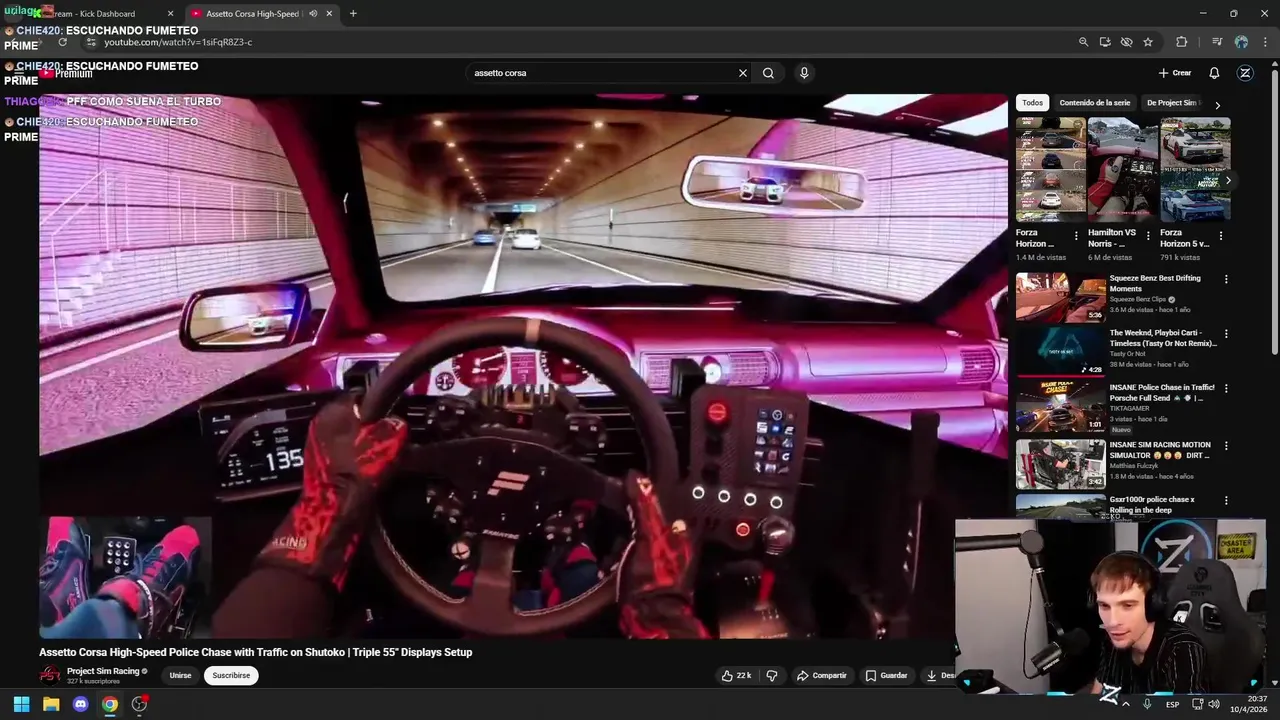The width and height of the screenshot is (1280, 720).
Task: Mute the Assetto Corsa tab audio icon
Action: (313, 14)
